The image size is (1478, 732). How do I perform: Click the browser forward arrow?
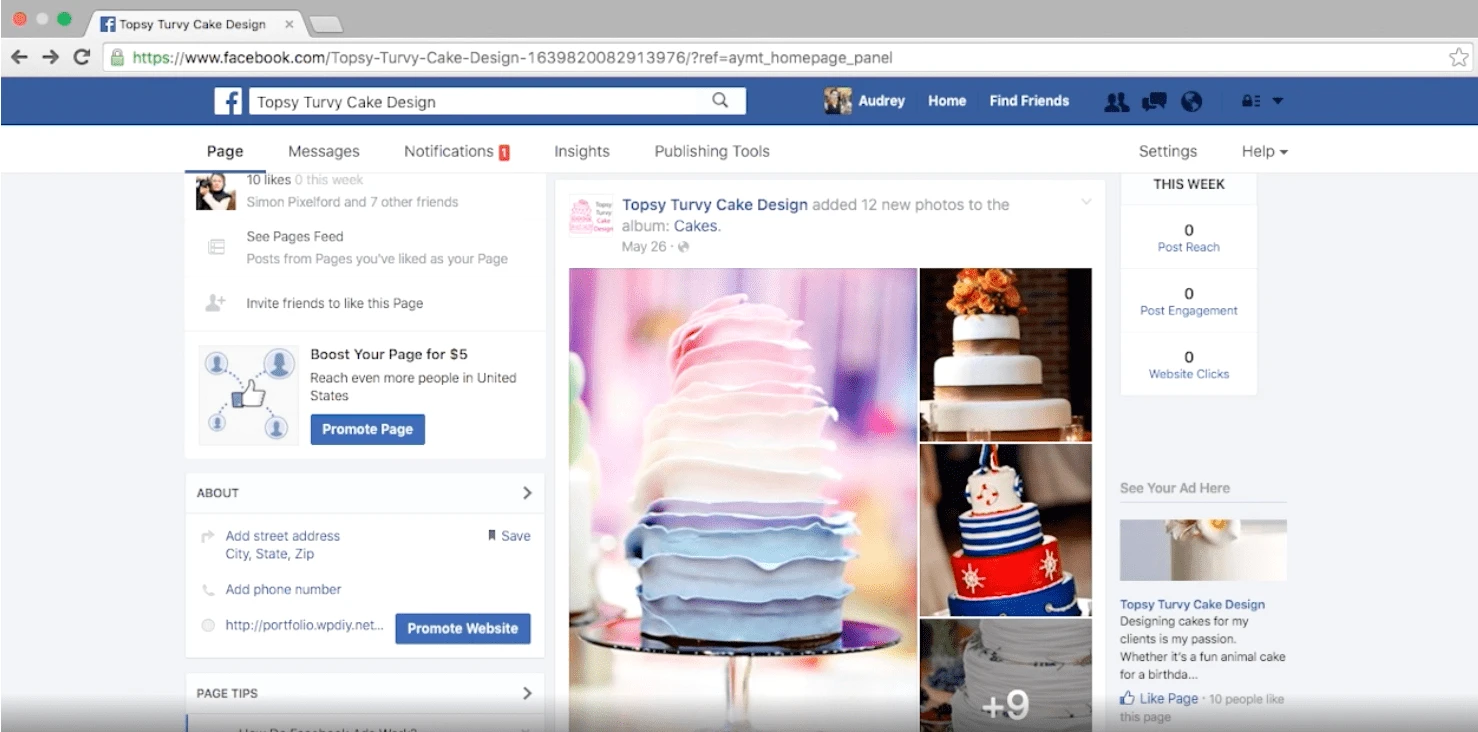pos(50,57)
